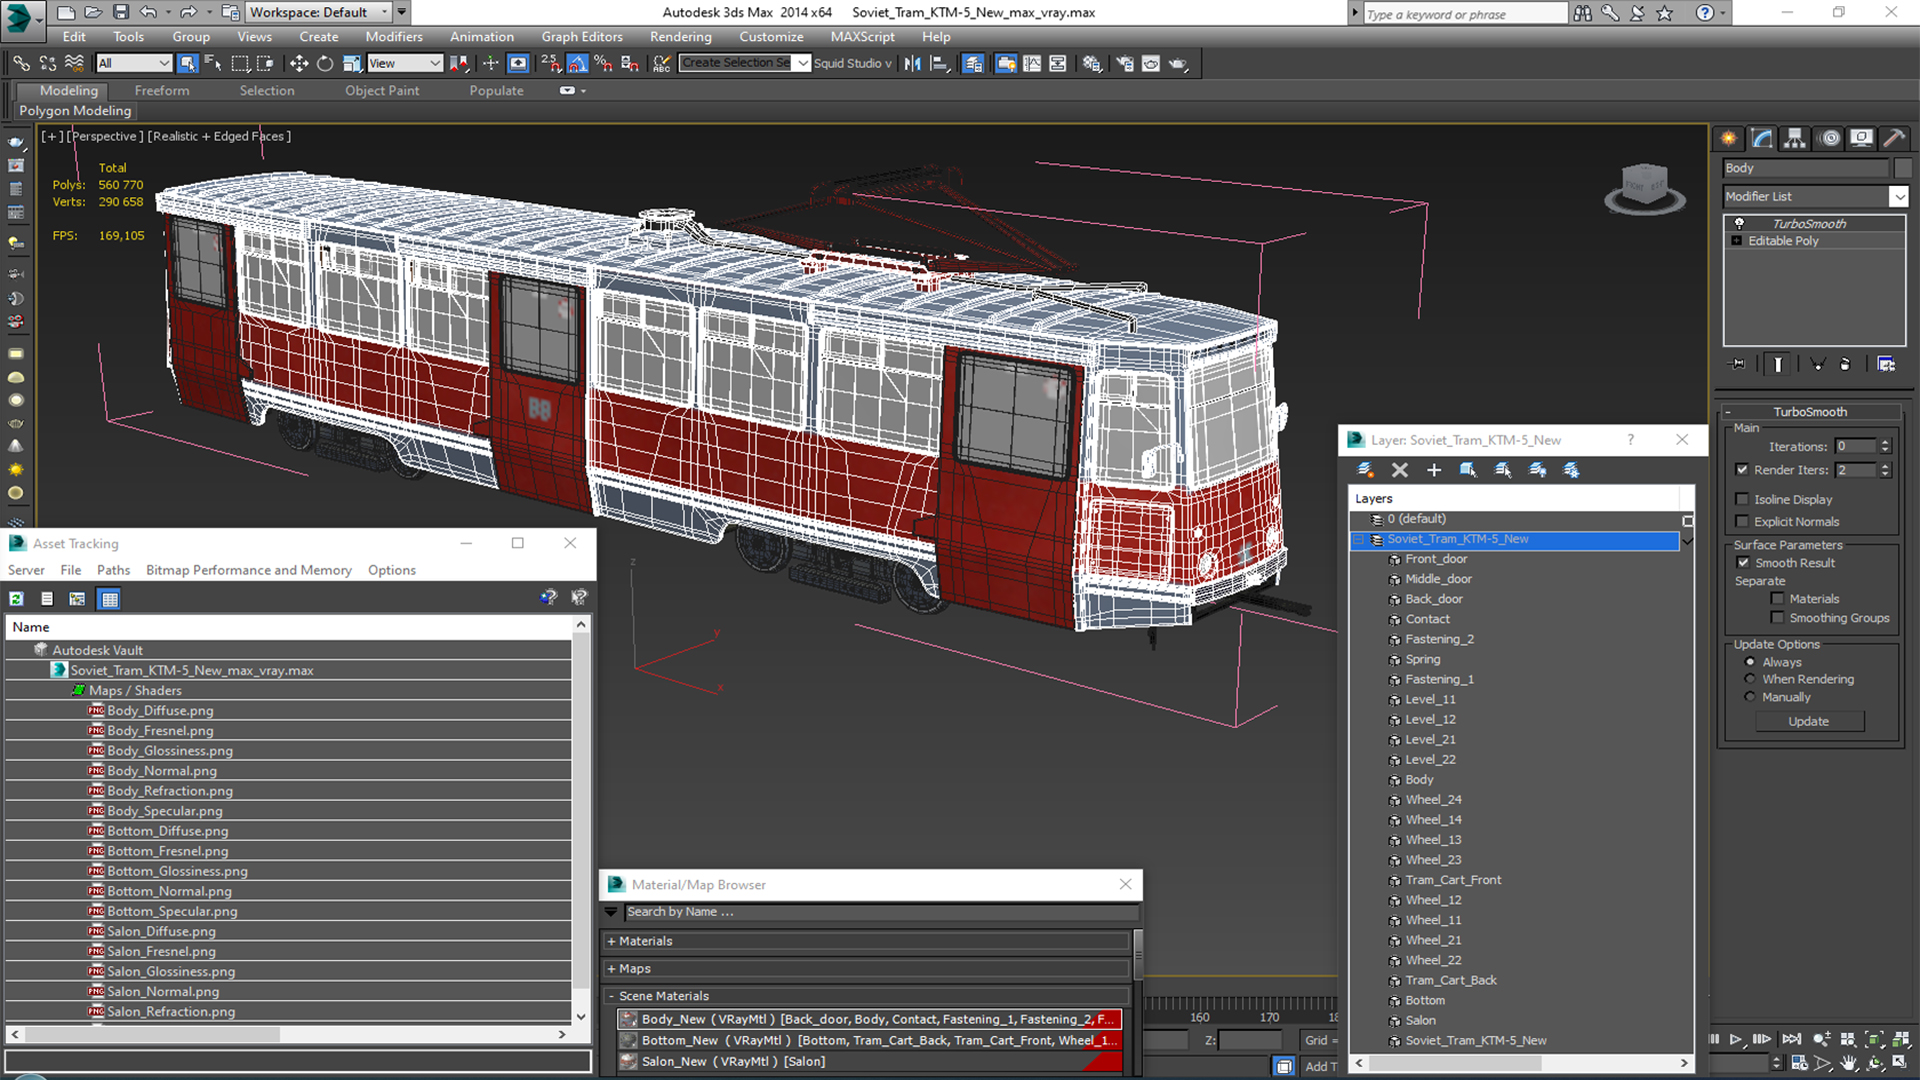Select the Manually update option
The height and width of the screenshot is (1080, 1920).
[x=1749, y=697]
